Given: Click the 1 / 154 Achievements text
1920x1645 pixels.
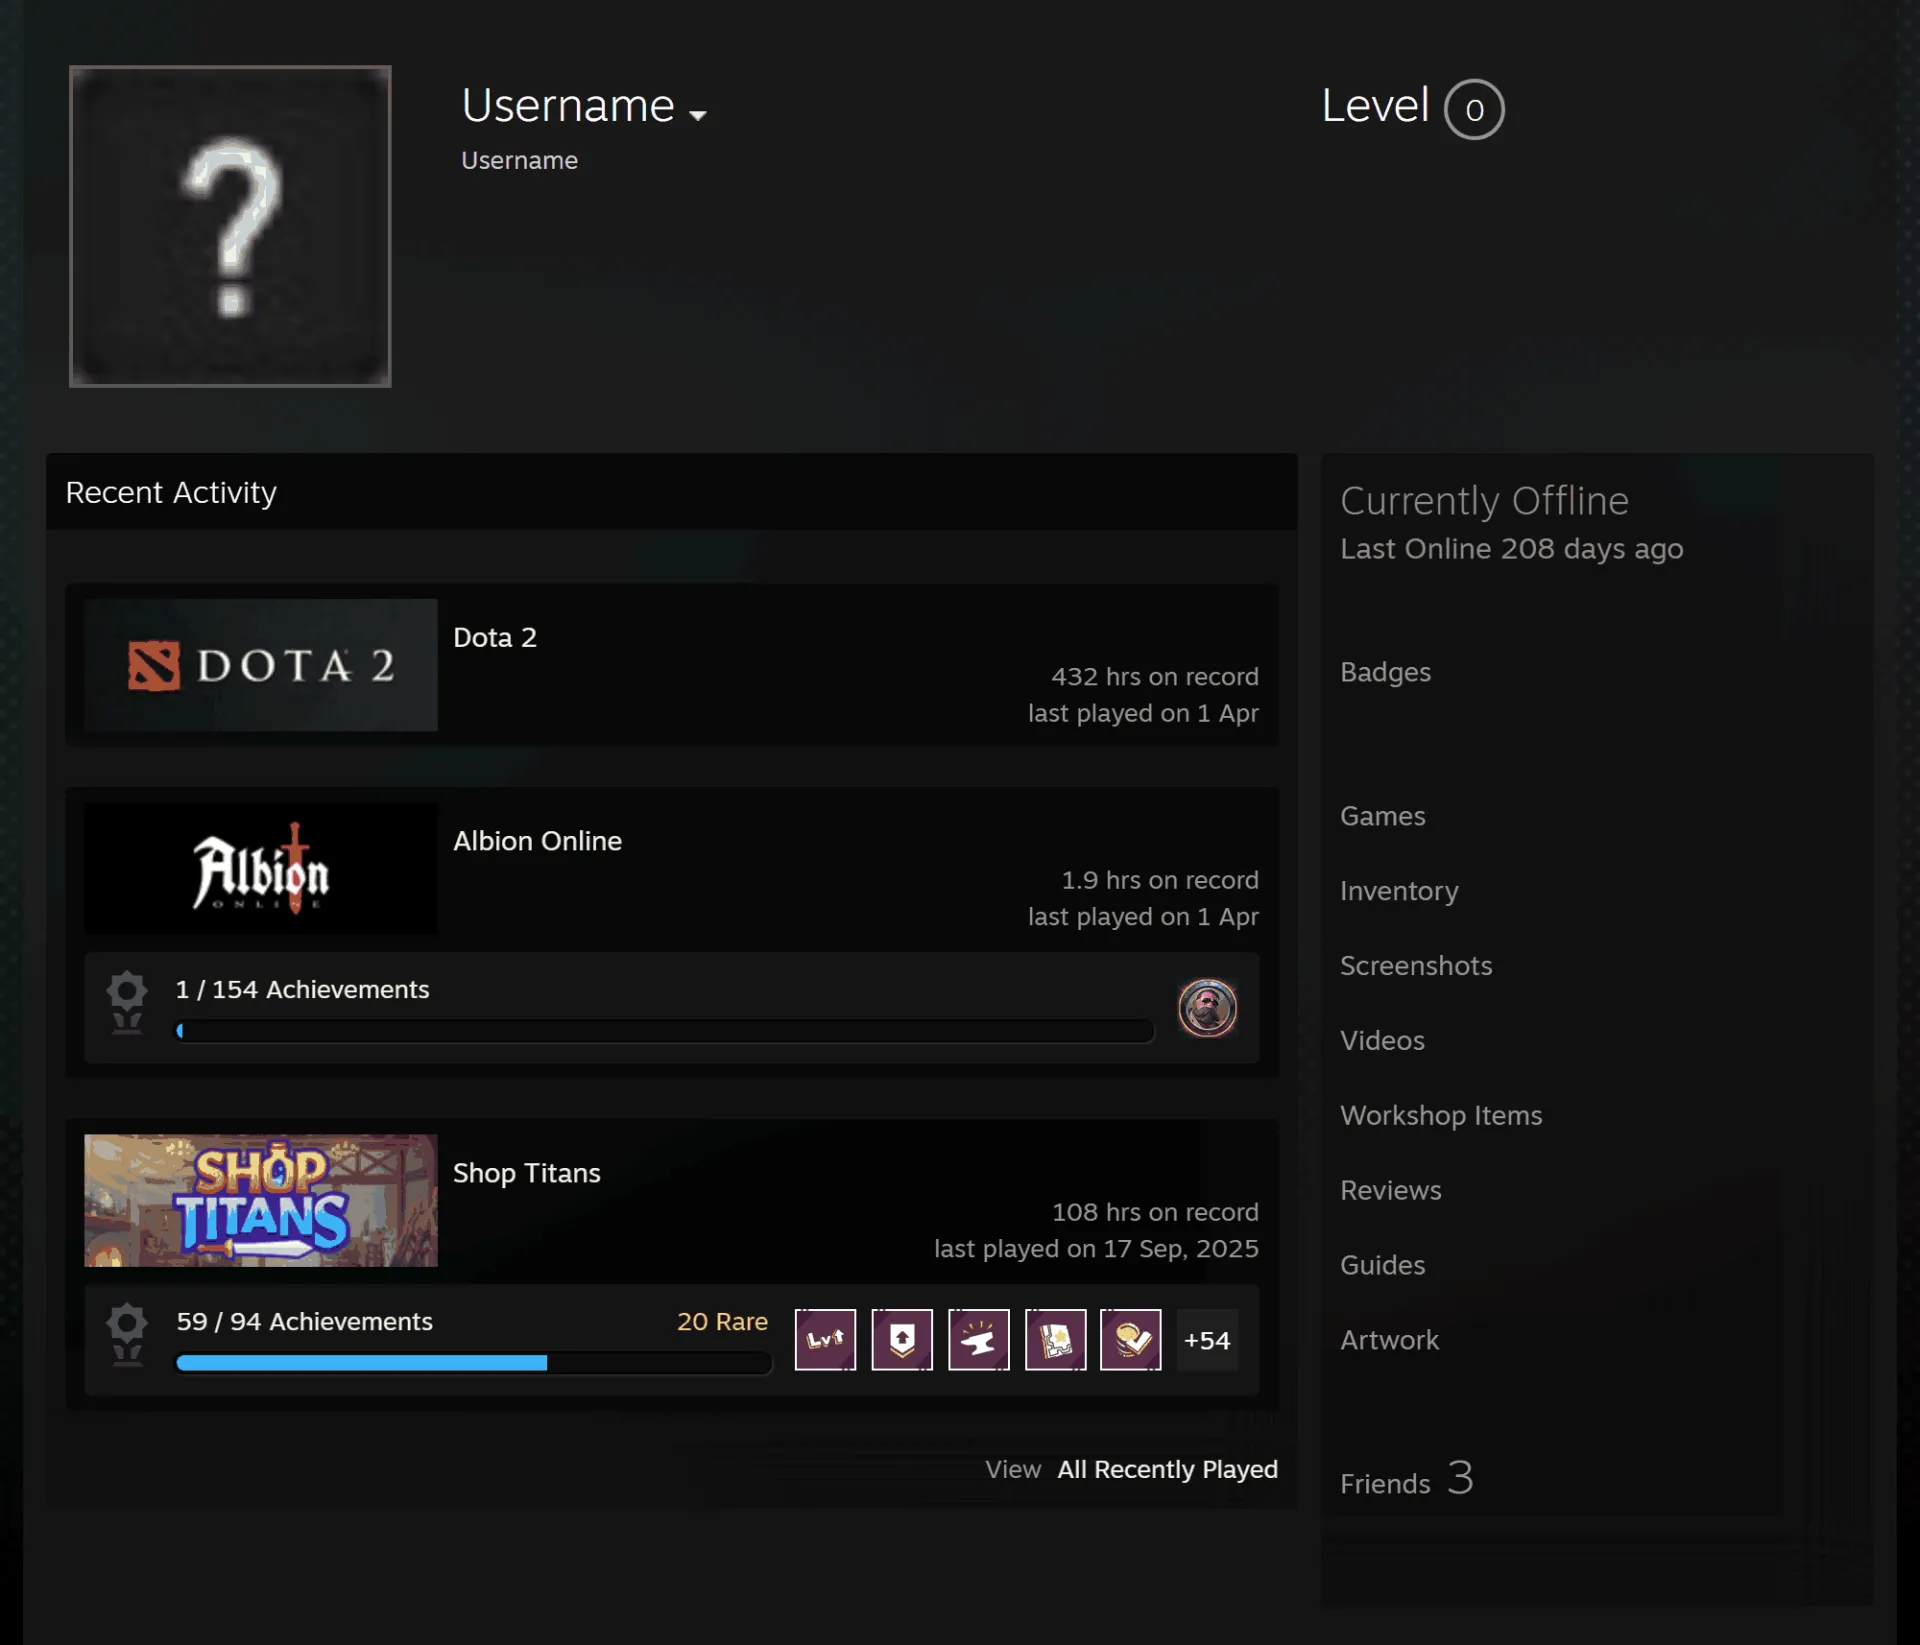Looking at the screenshot, I should (302, 989).
